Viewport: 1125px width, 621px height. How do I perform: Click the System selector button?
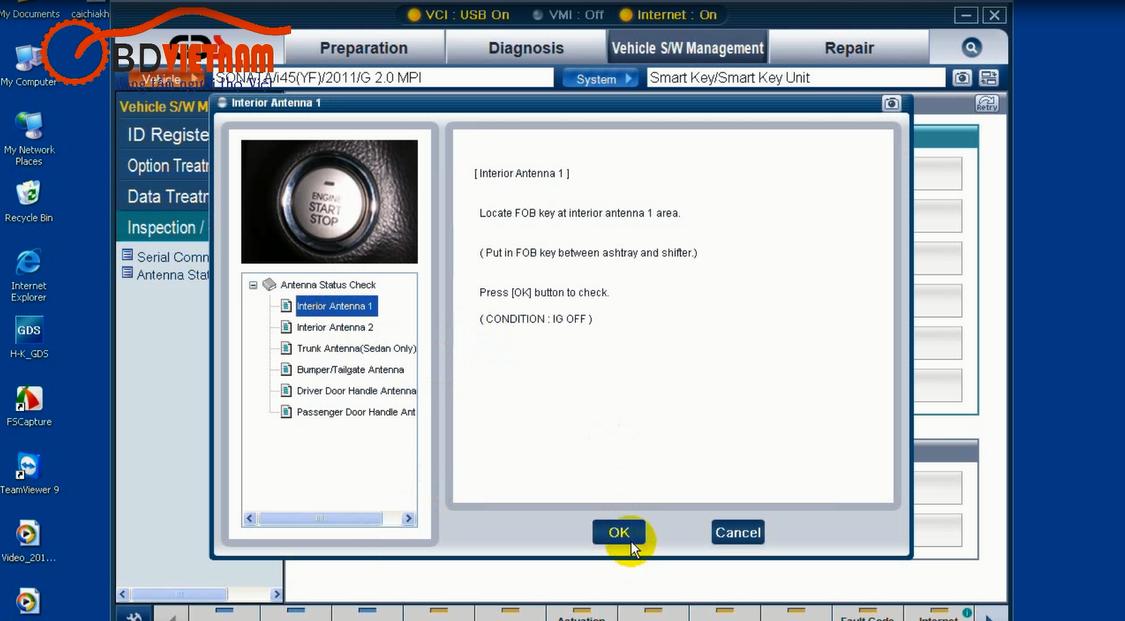click(x=600, y=78)
